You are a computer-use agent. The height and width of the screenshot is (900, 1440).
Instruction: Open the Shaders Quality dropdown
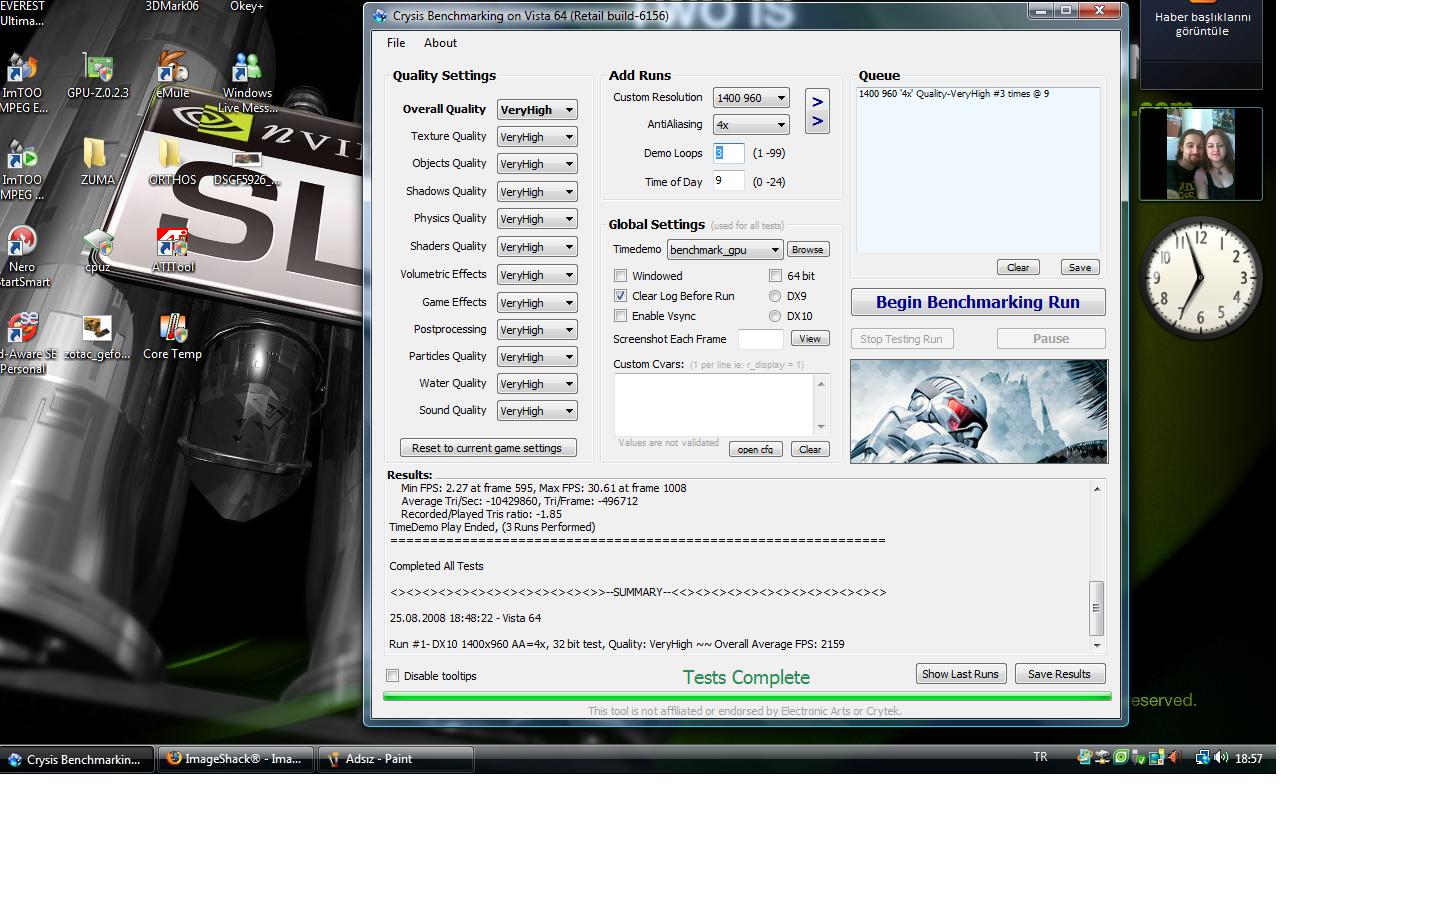[x=537, y=247]
